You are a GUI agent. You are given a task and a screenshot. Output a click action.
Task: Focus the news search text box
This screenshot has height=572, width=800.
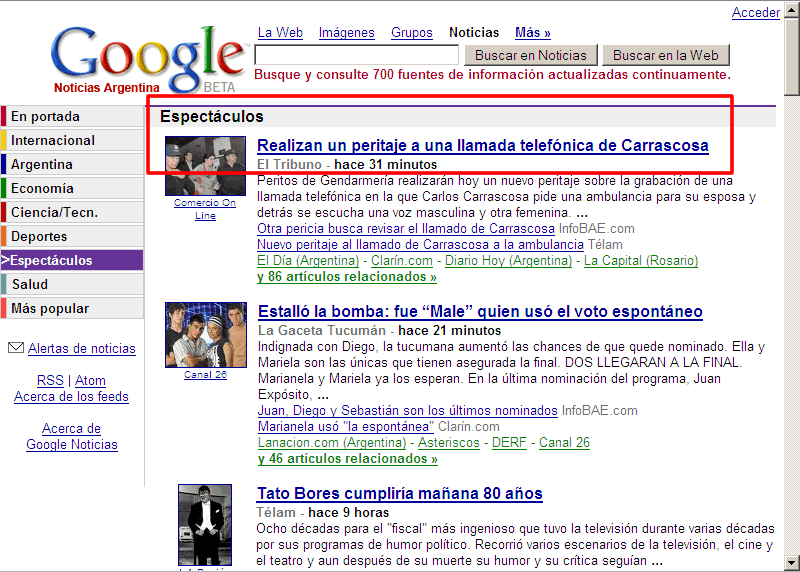click(357, 55)
